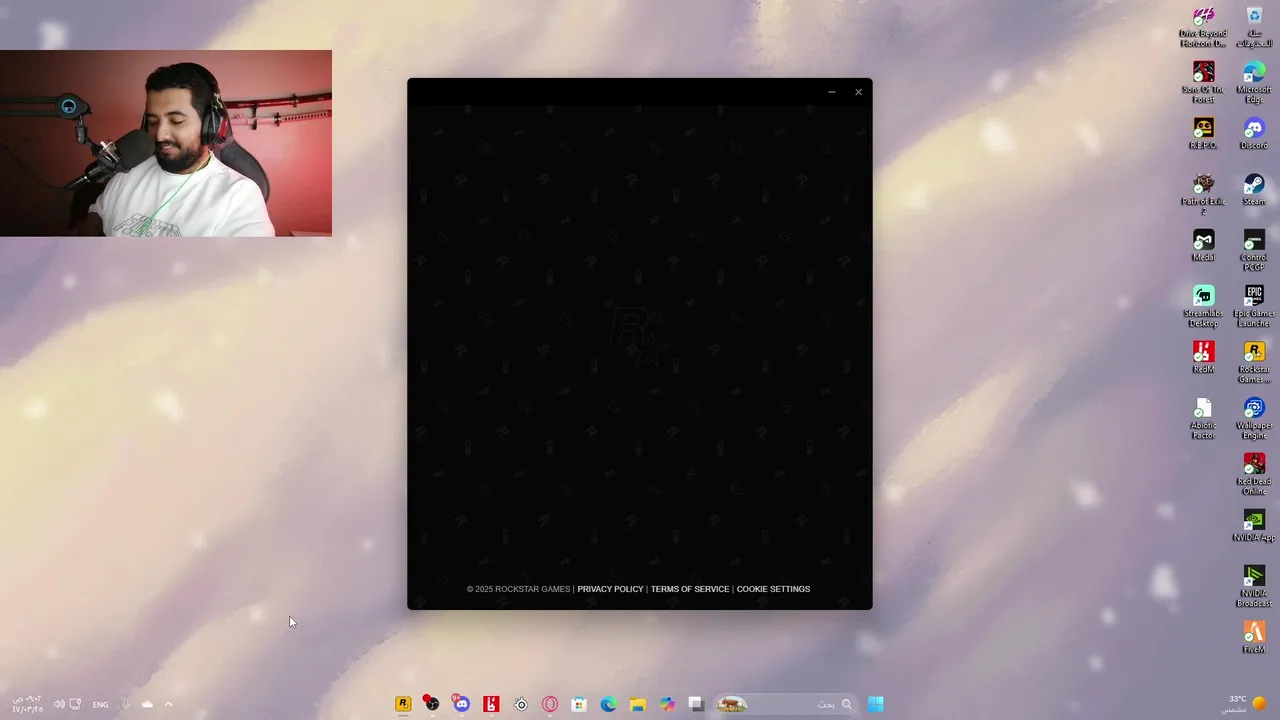The width and height of the screenshot is (1280, 720).
Task: Open the Windows Start menu
Action: tap(876, 704)
